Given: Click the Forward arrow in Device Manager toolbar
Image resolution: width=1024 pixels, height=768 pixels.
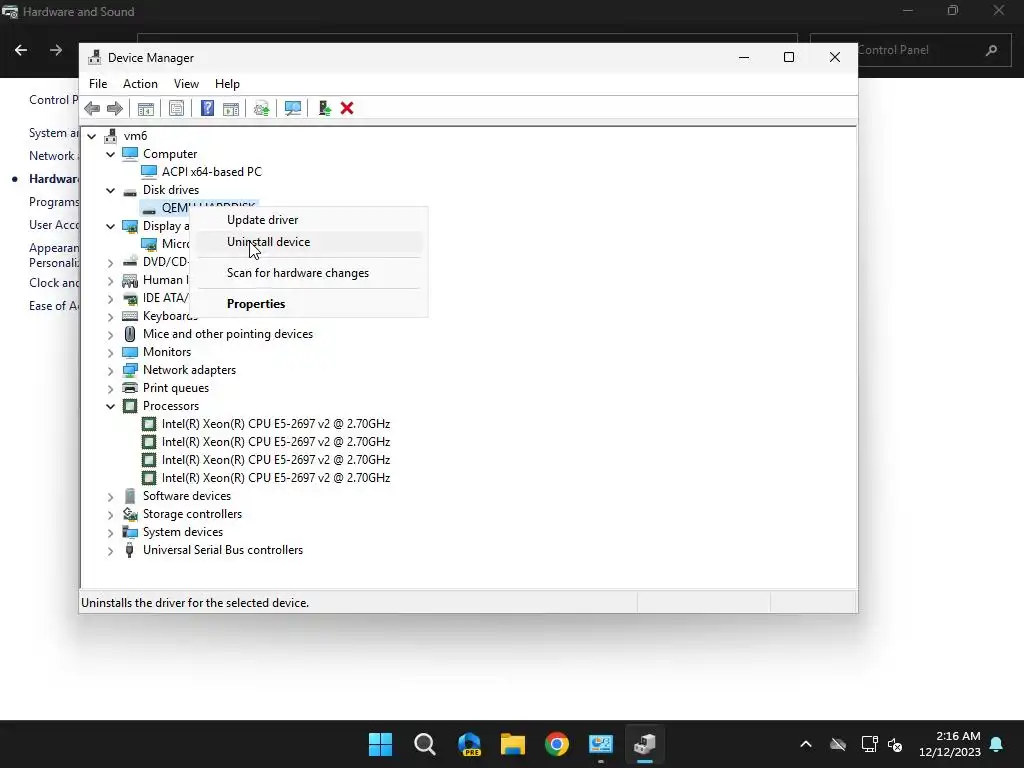Looking at the screenshot, I should 115,108.
